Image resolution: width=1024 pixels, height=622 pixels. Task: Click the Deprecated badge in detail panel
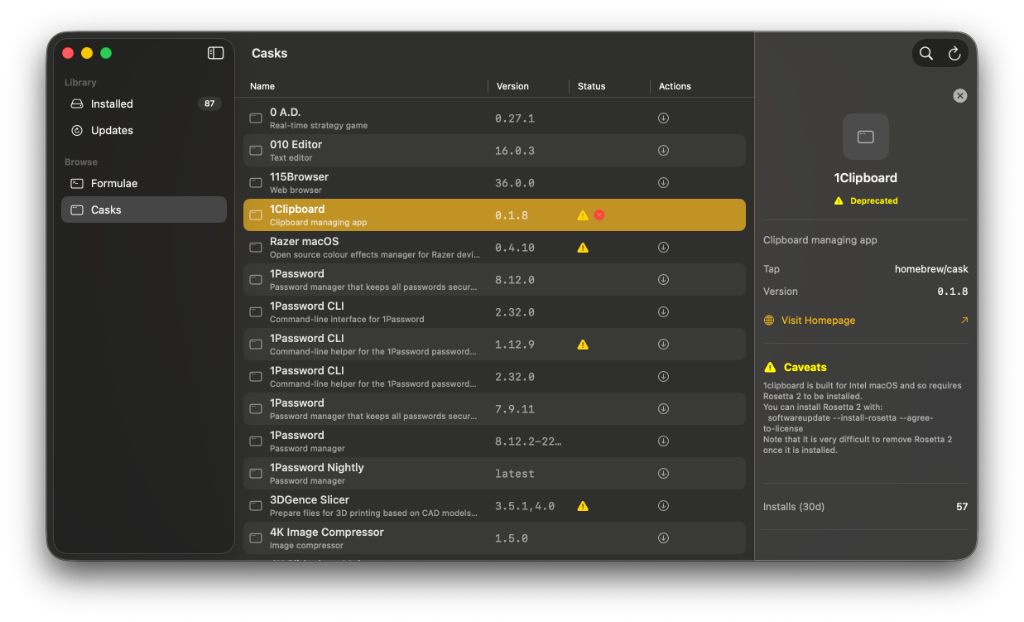pos(865,201)
